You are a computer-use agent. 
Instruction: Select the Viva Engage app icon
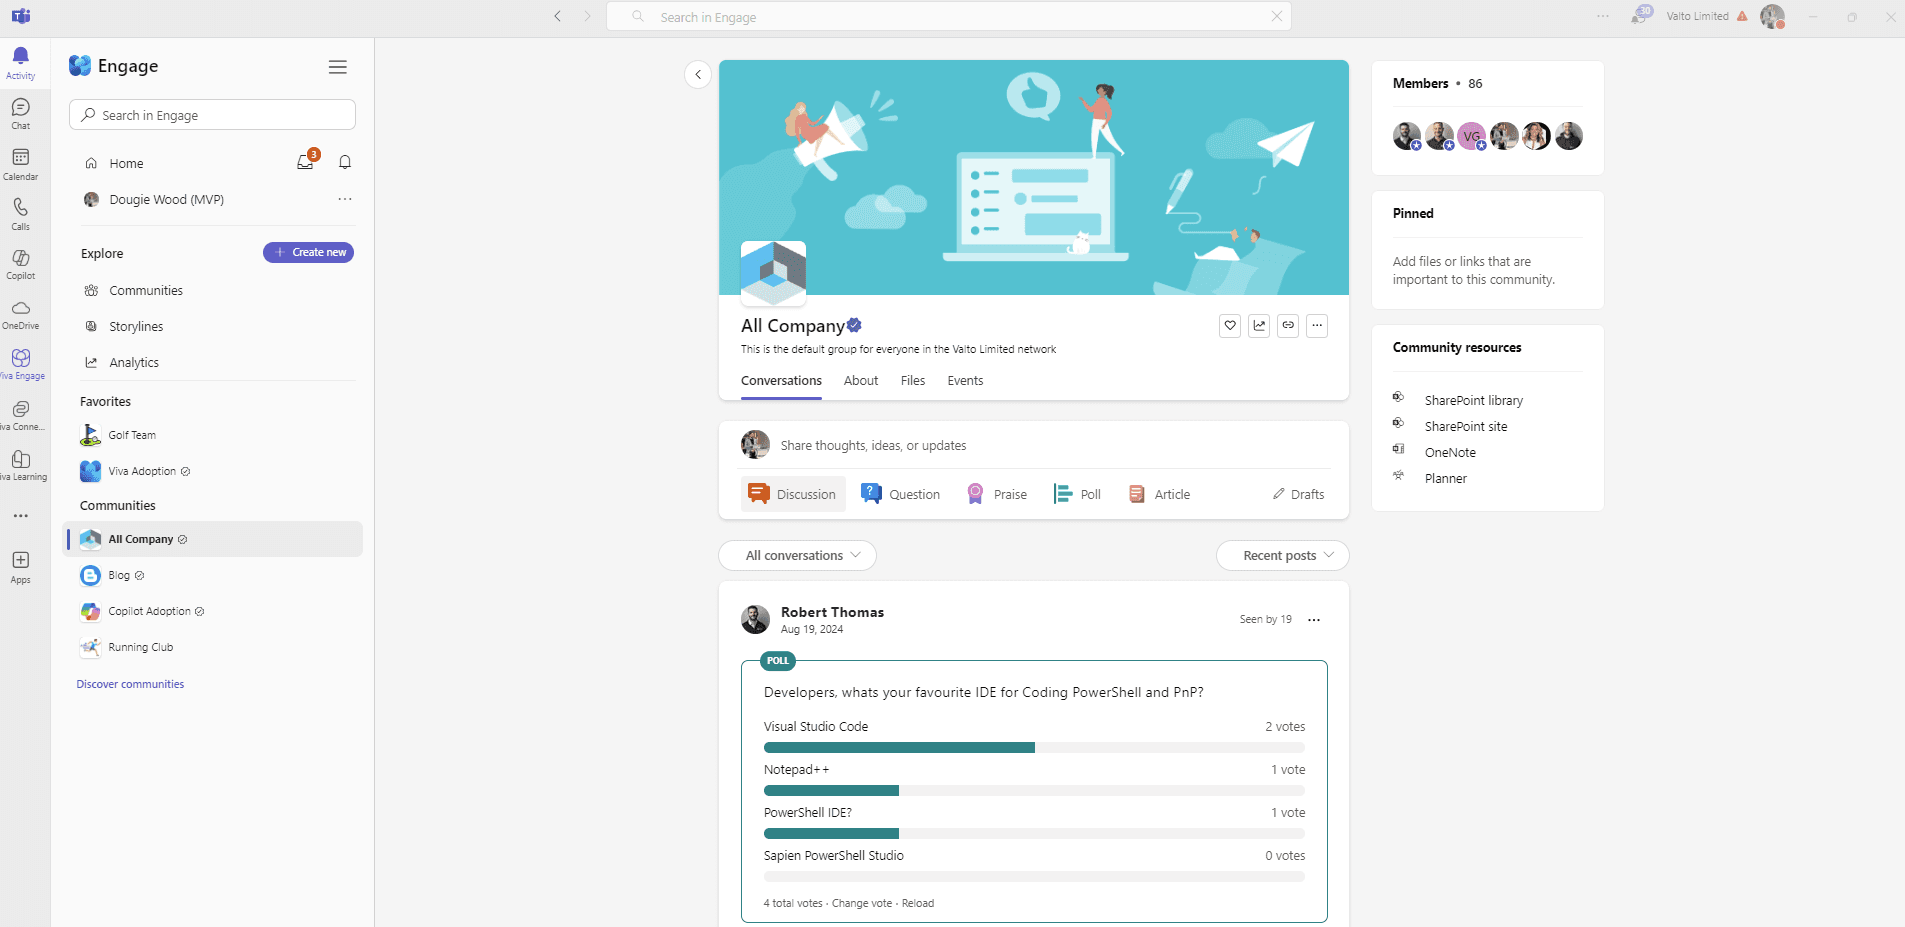pos(20,364)
